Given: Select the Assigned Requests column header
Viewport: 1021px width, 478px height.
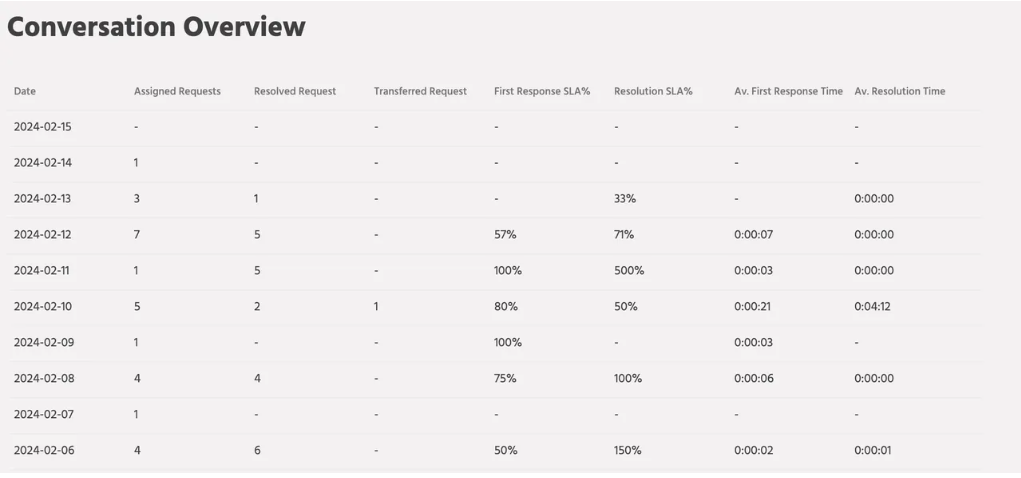Looking at the screenshot, I should point(177,91).
